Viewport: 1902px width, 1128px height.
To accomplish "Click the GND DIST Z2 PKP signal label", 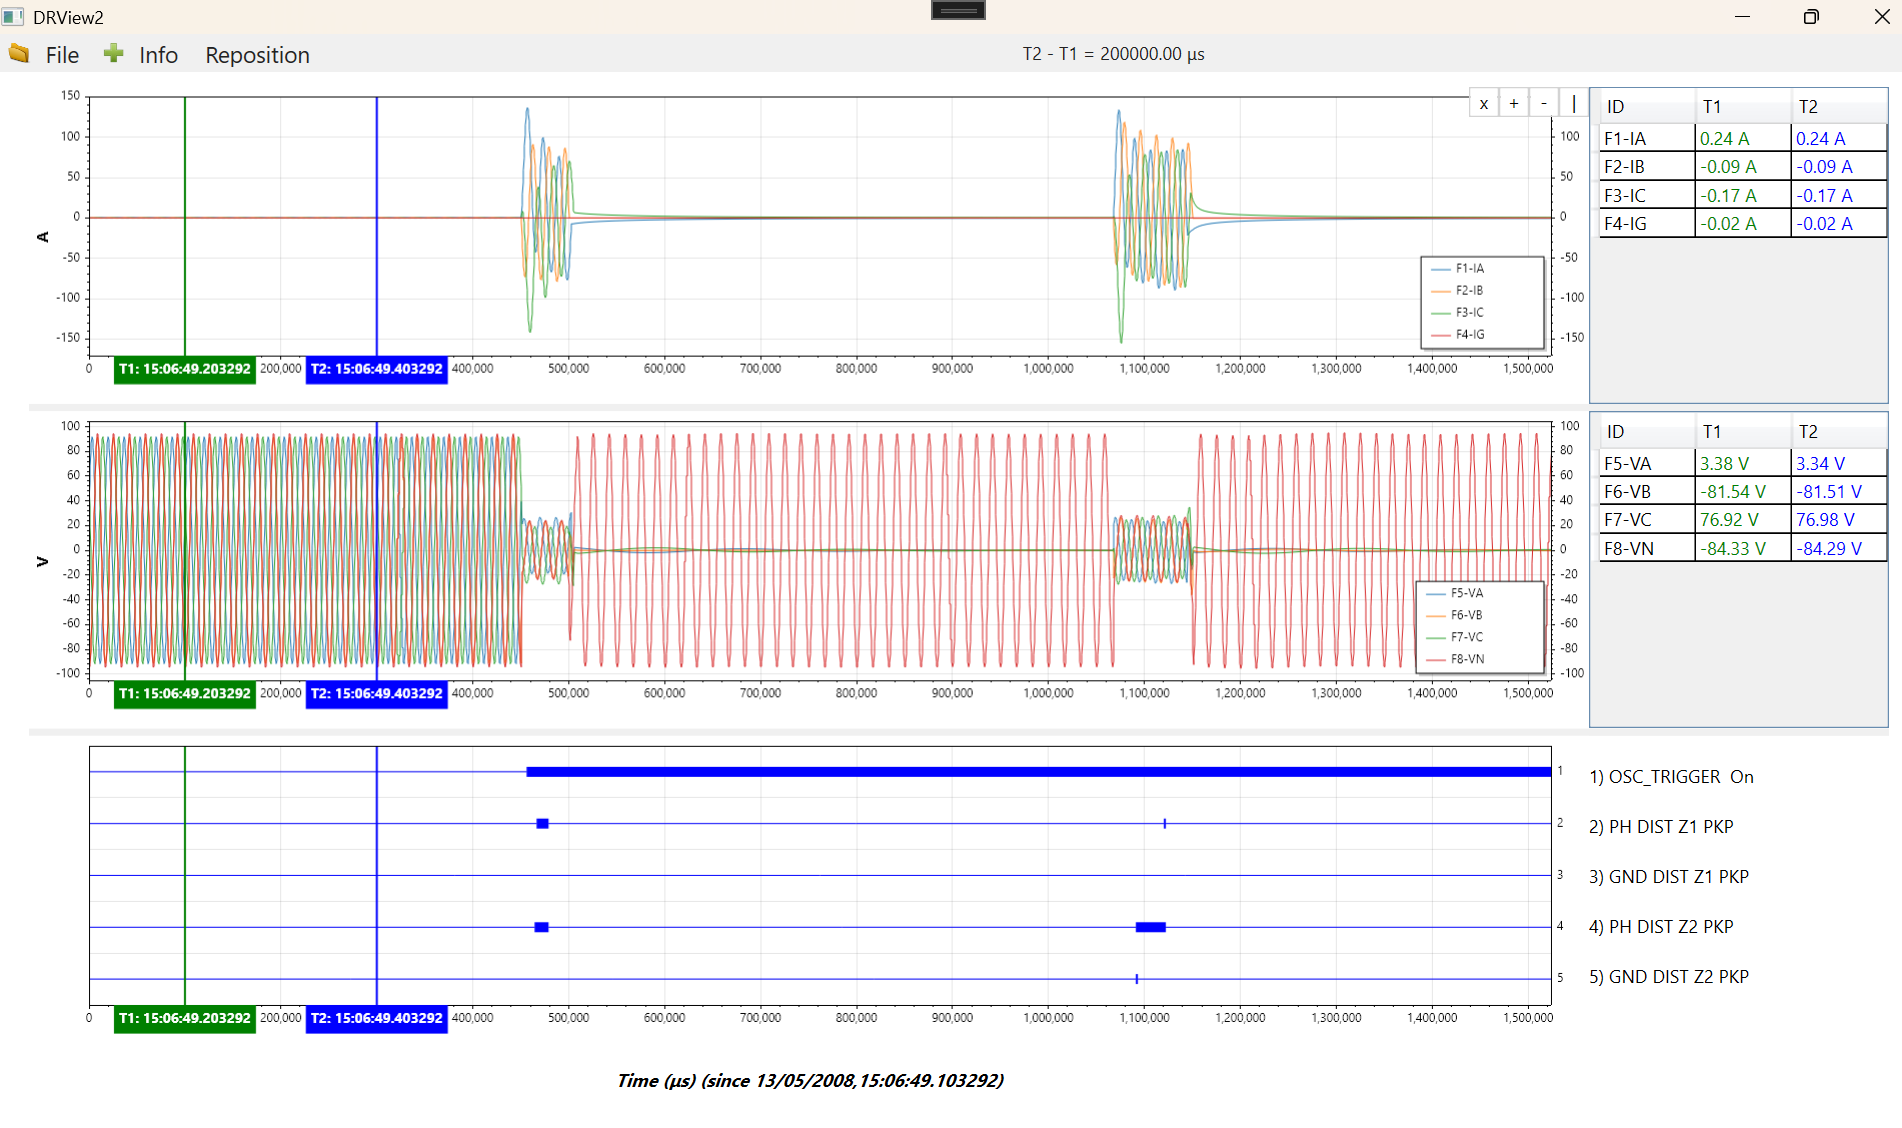I will (1669, 977).
